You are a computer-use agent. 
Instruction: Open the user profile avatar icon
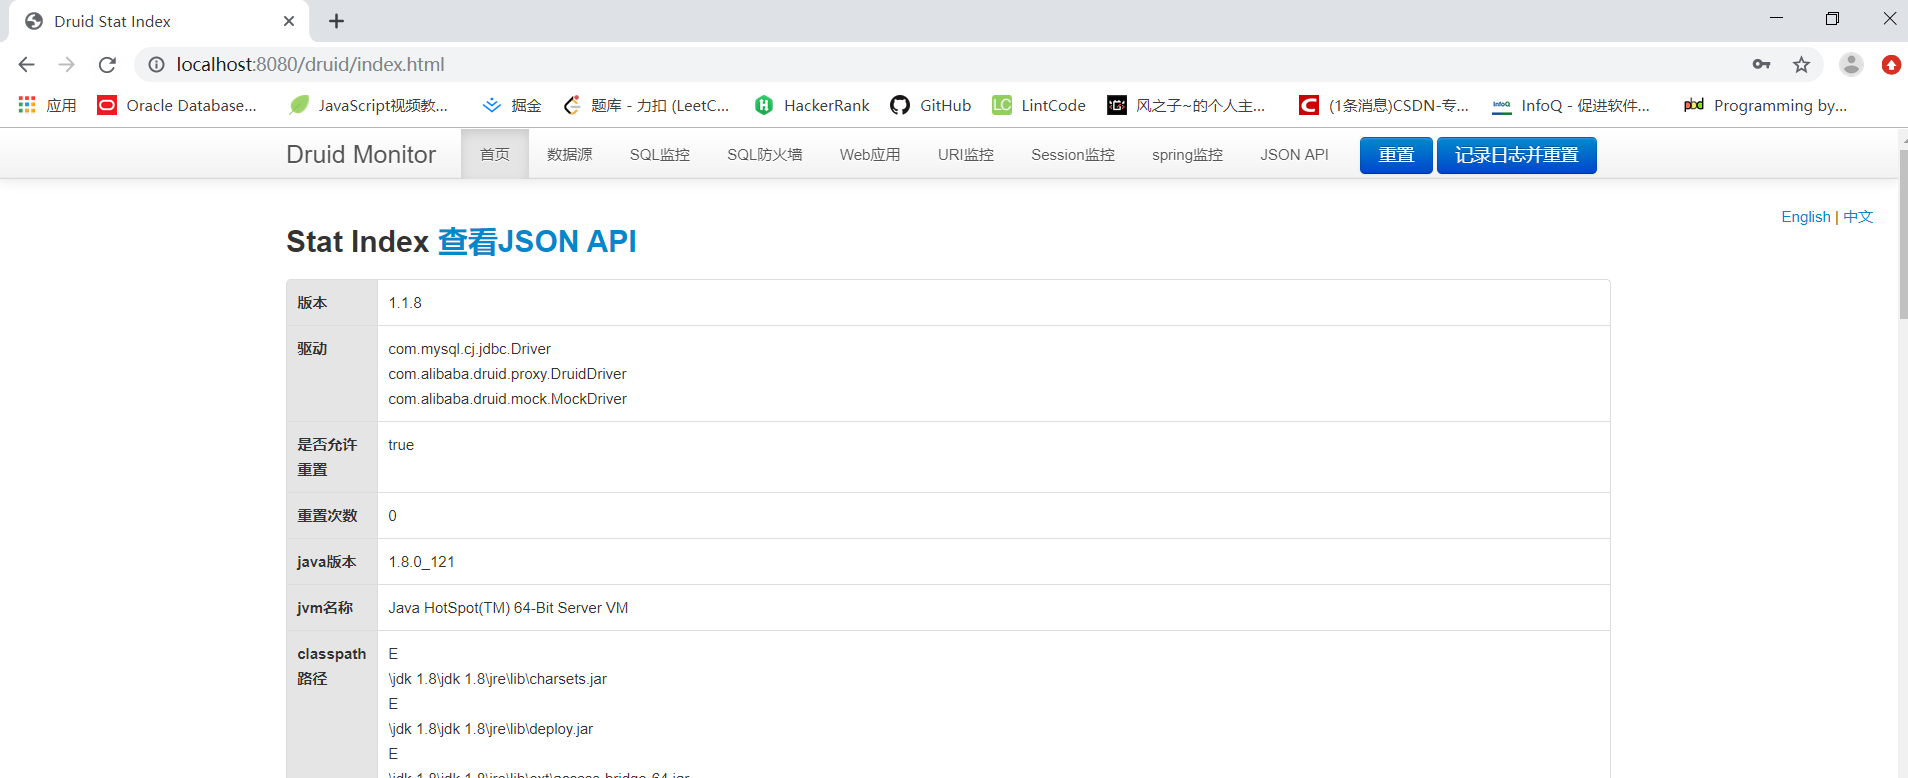1851,64
